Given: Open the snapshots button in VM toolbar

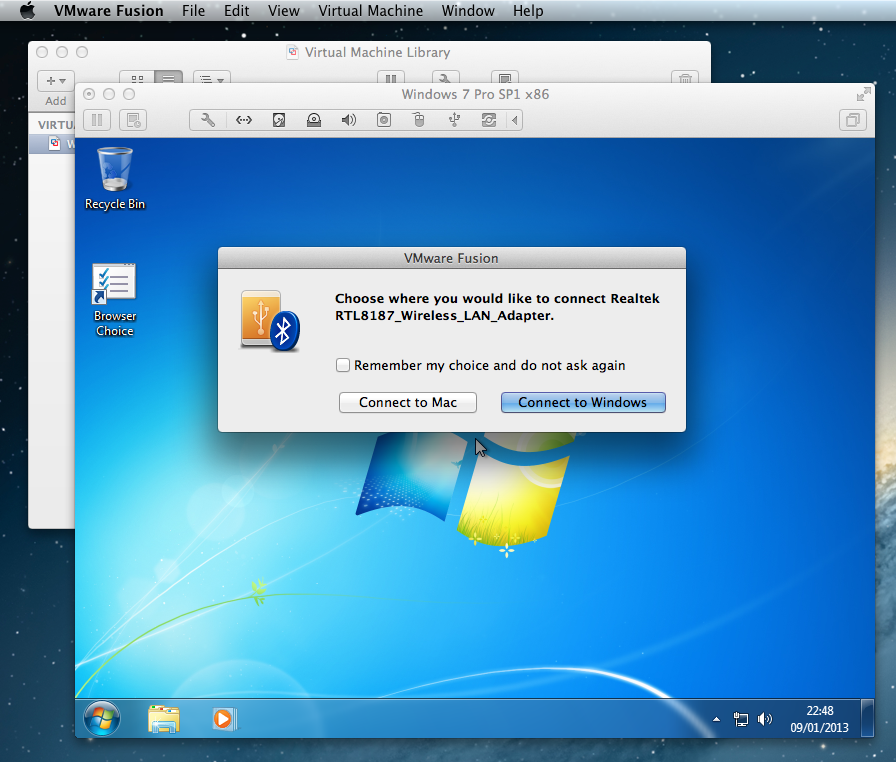Looking at the screenshot, I should coord(132,120).
